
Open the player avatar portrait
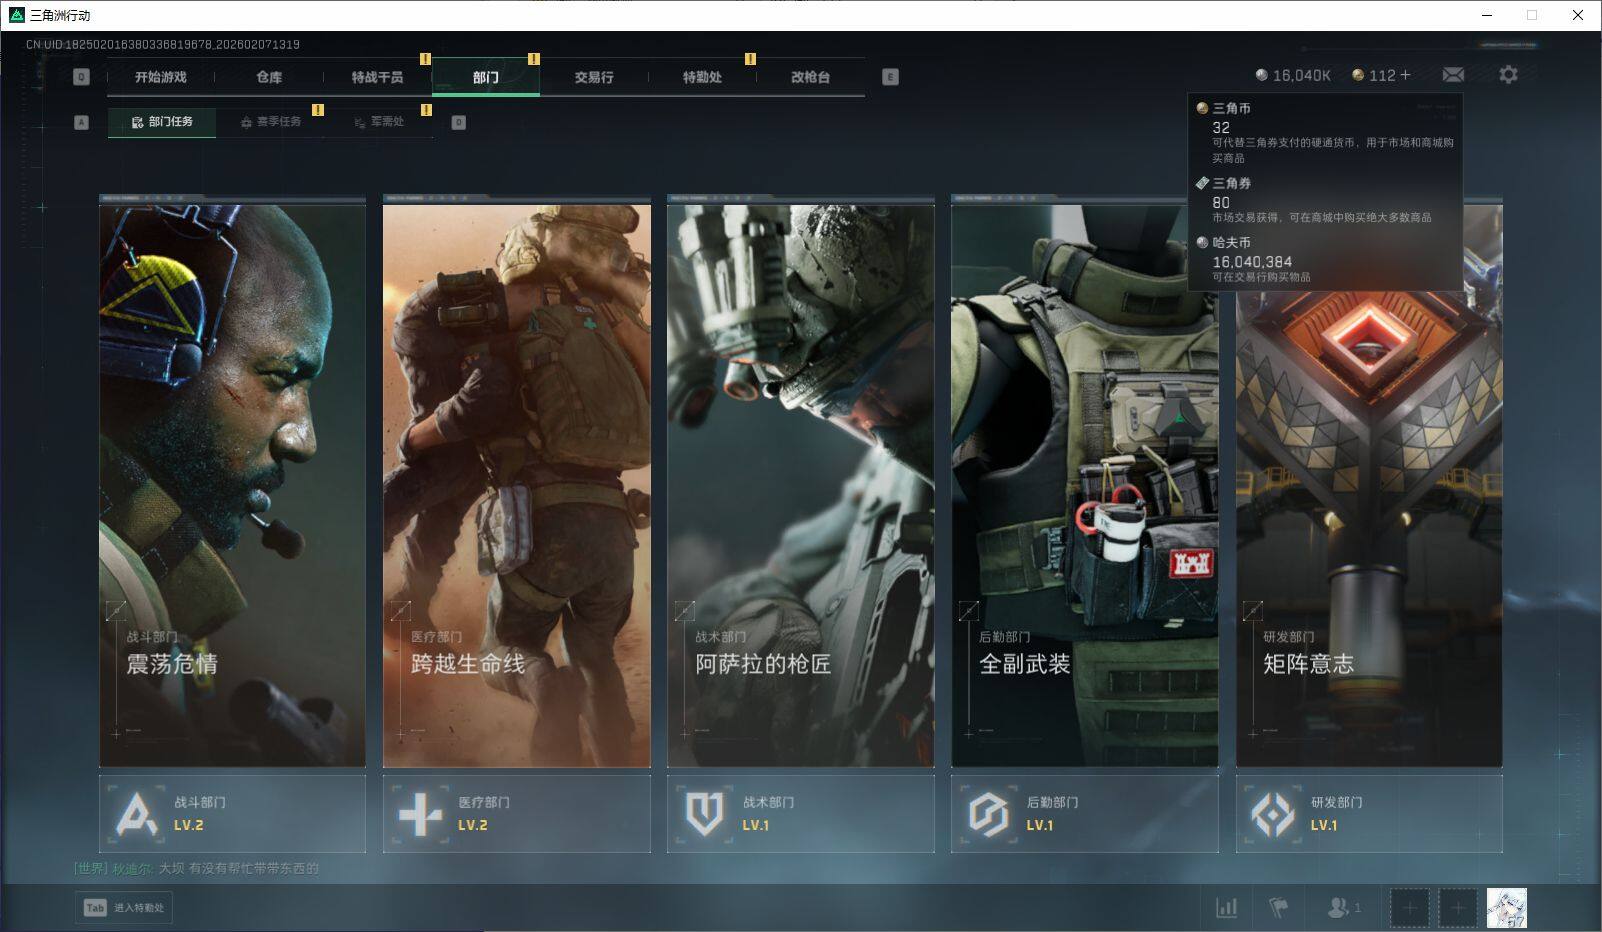pyautogui.click(x=1506, y=908)
